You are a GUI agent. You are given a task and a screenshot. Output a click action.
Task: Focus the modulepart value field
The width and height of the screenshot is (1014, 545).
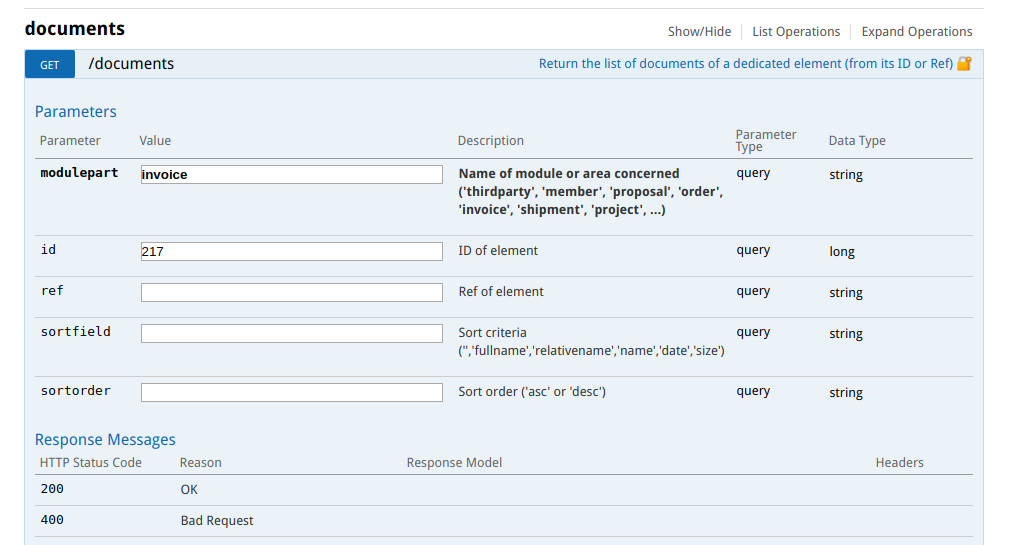coord(292,174)
